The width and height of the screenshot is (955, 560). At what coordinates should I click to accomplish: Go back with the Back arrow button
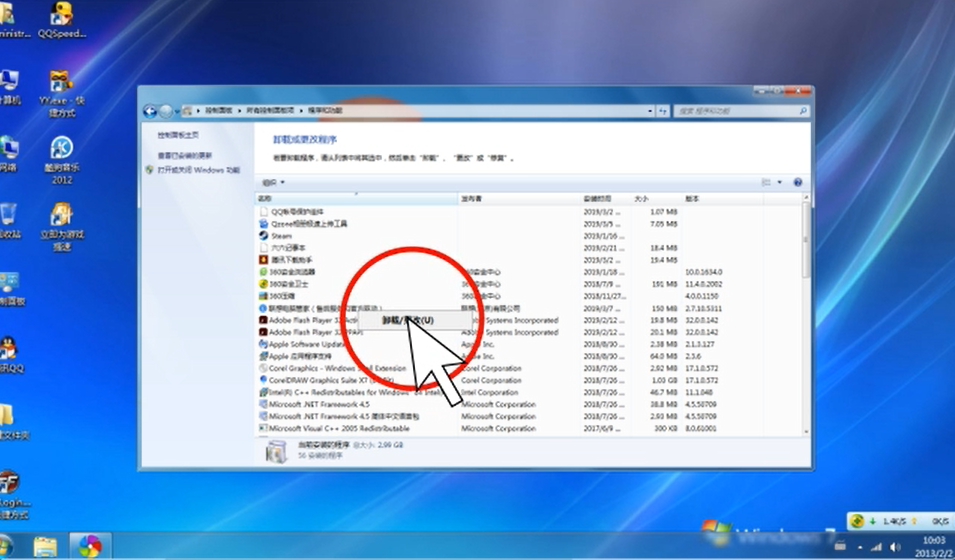pyautogui.click(x=150, y=111)
